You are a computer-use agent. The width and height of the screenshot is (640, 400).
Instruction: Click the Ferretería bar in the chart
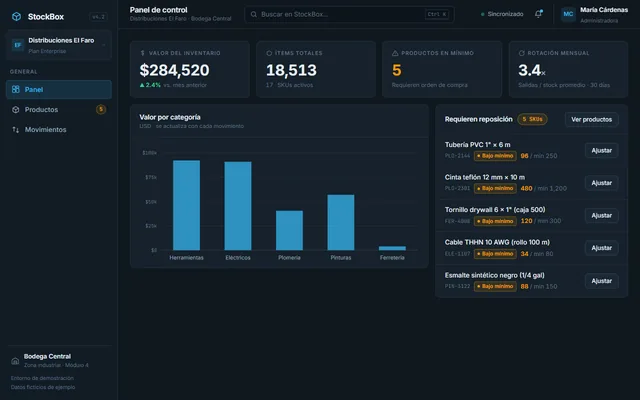click(x=392, y=248)
